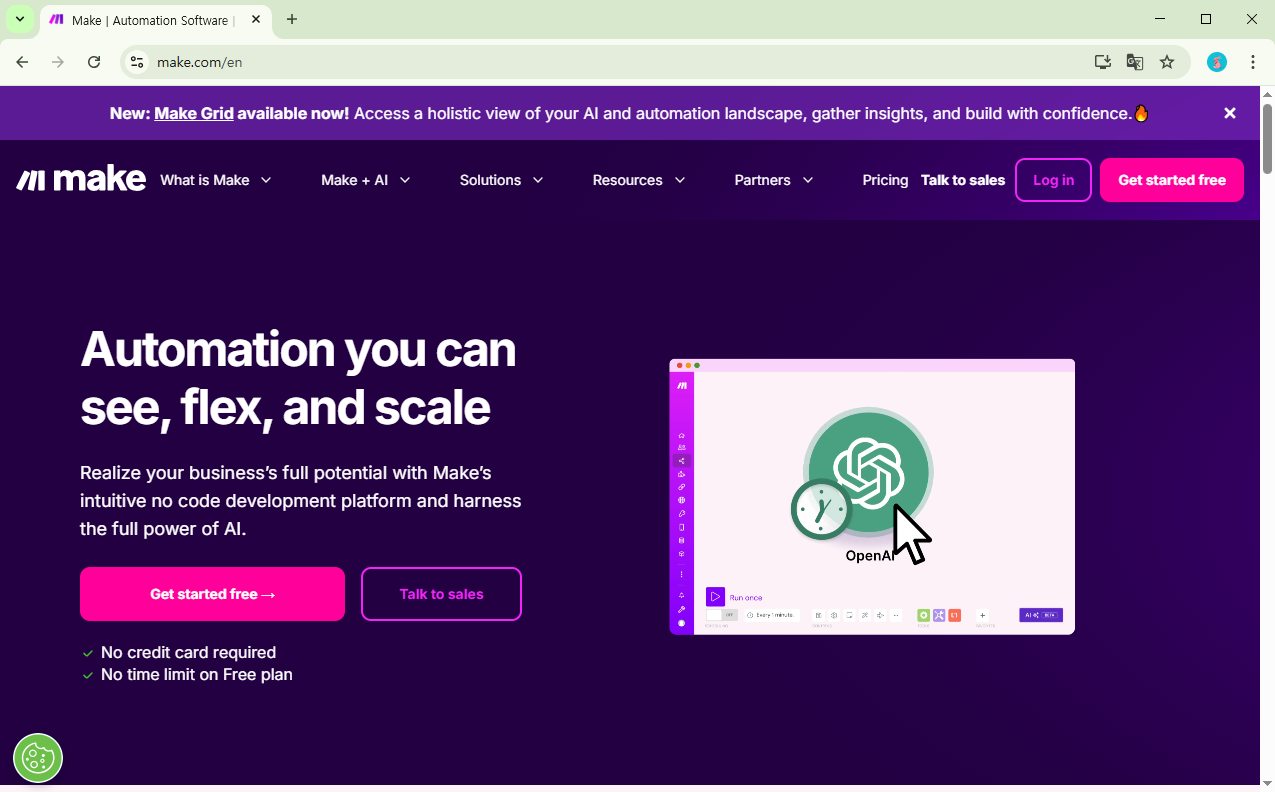The width and height of the screenshot is (1275, 792).
Task: Open the tab search dropdown
Action: coord(19,19)
